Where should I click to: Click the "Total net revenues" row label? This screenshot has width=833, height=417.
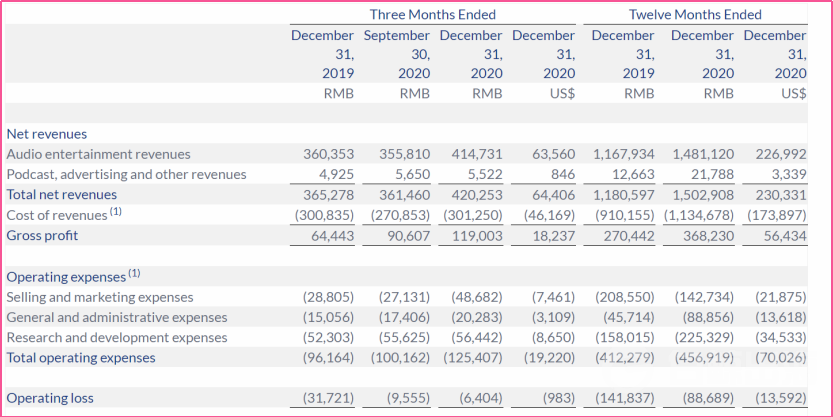[61, 195]
